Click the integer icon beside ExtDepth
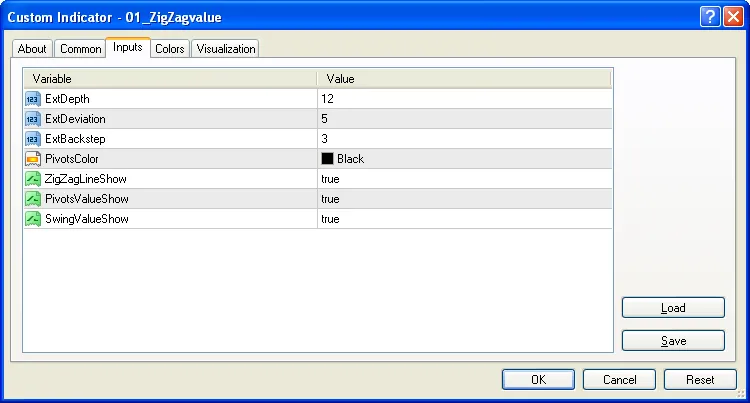The width and height of the screenshot is (750, 403). [33, 99]
